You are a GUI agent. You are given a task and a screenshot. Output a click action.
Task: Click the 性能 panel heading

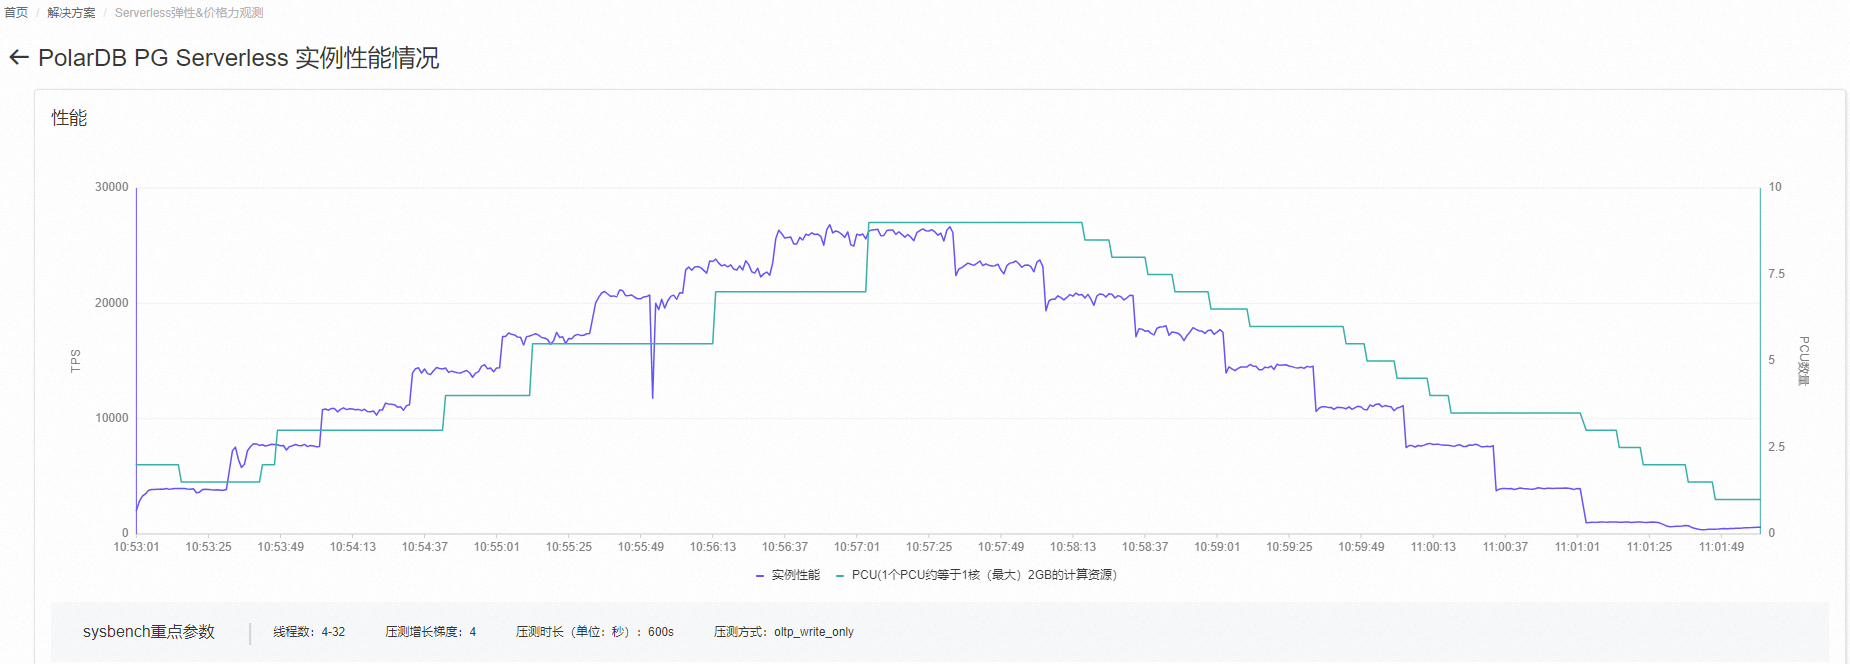(x=69, y=118)
